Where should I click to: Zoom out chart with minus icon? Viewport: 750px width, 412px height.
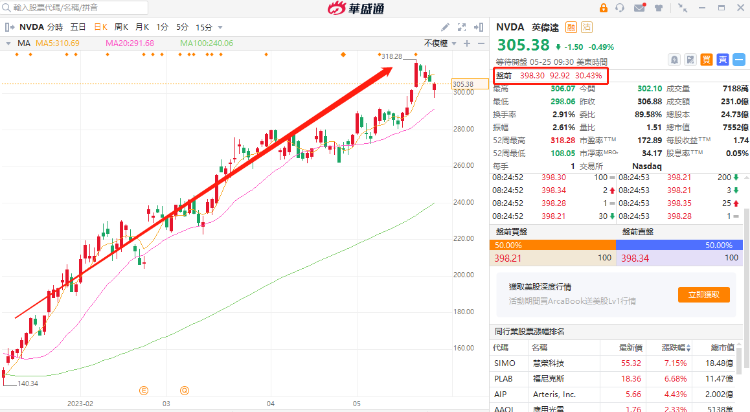click(481, 44)
